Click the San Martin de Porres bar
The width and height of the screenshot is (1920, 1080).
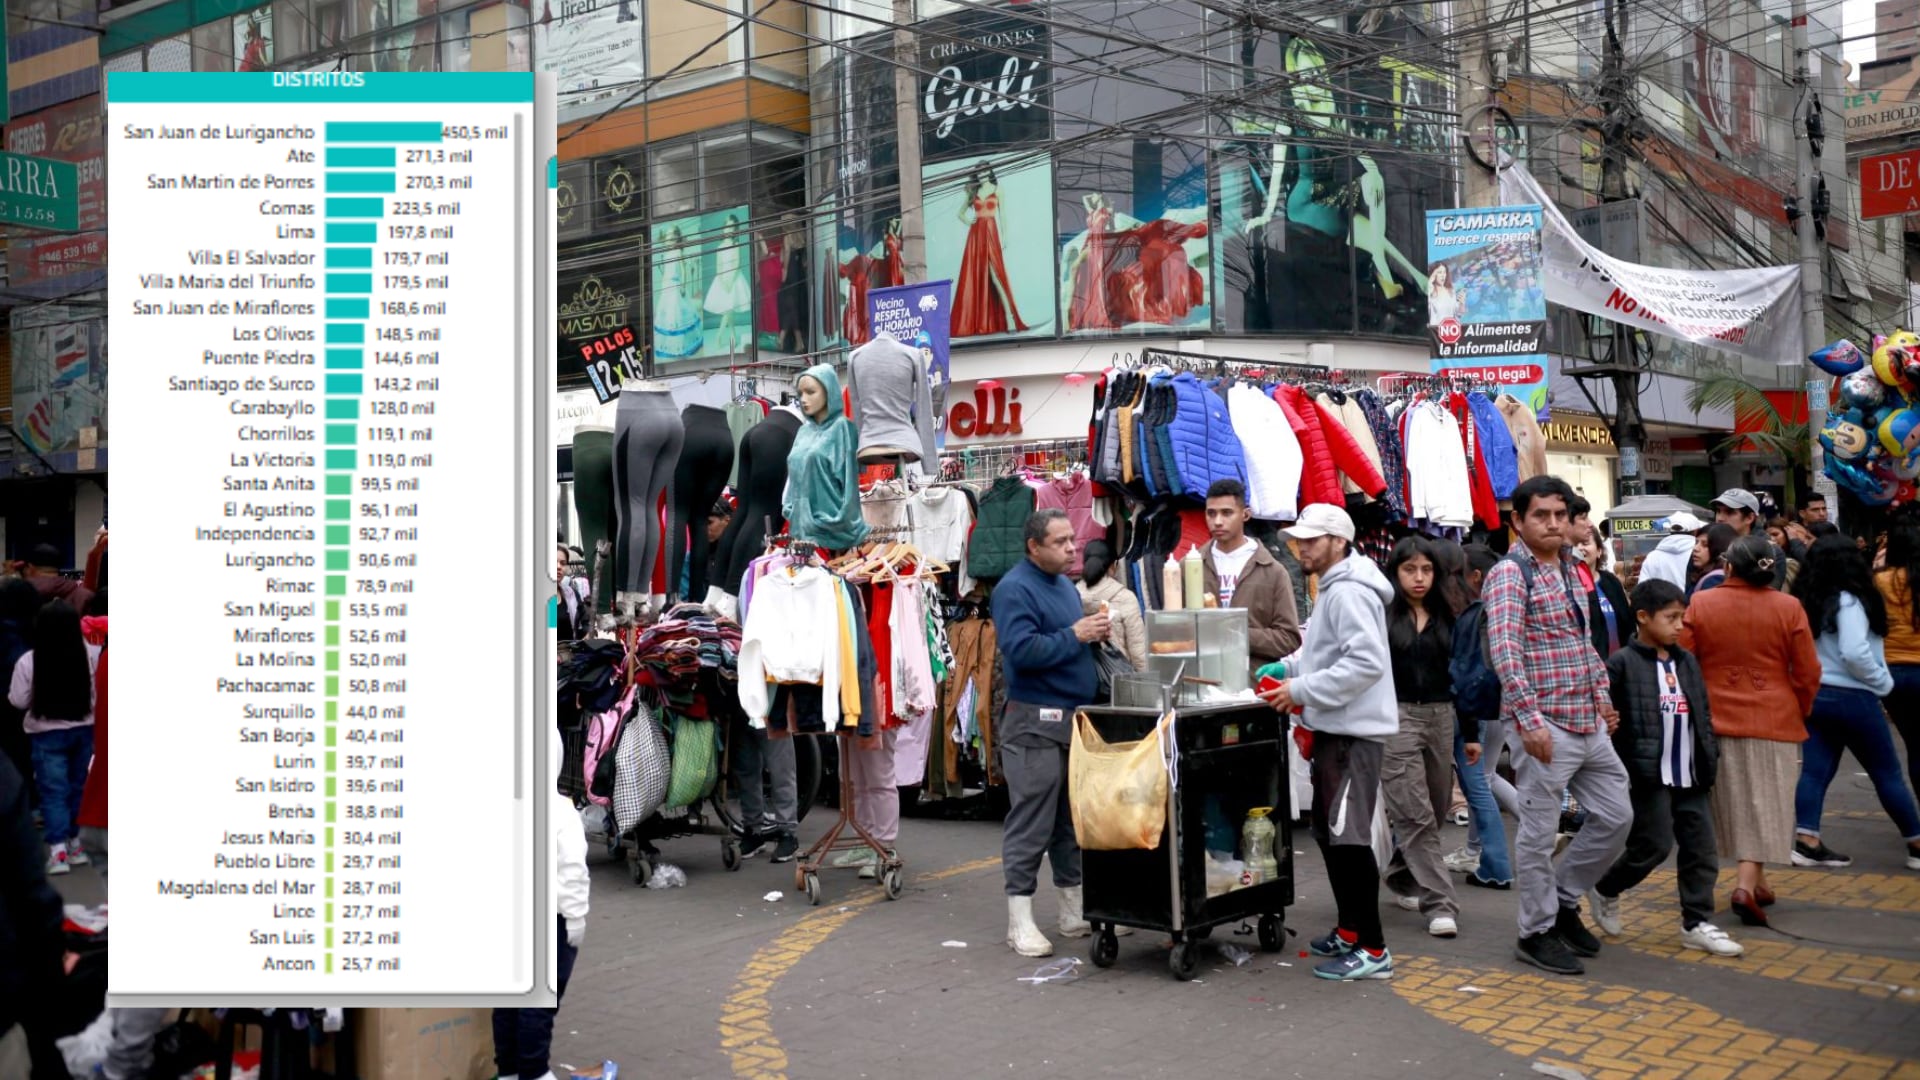(360, 182)
